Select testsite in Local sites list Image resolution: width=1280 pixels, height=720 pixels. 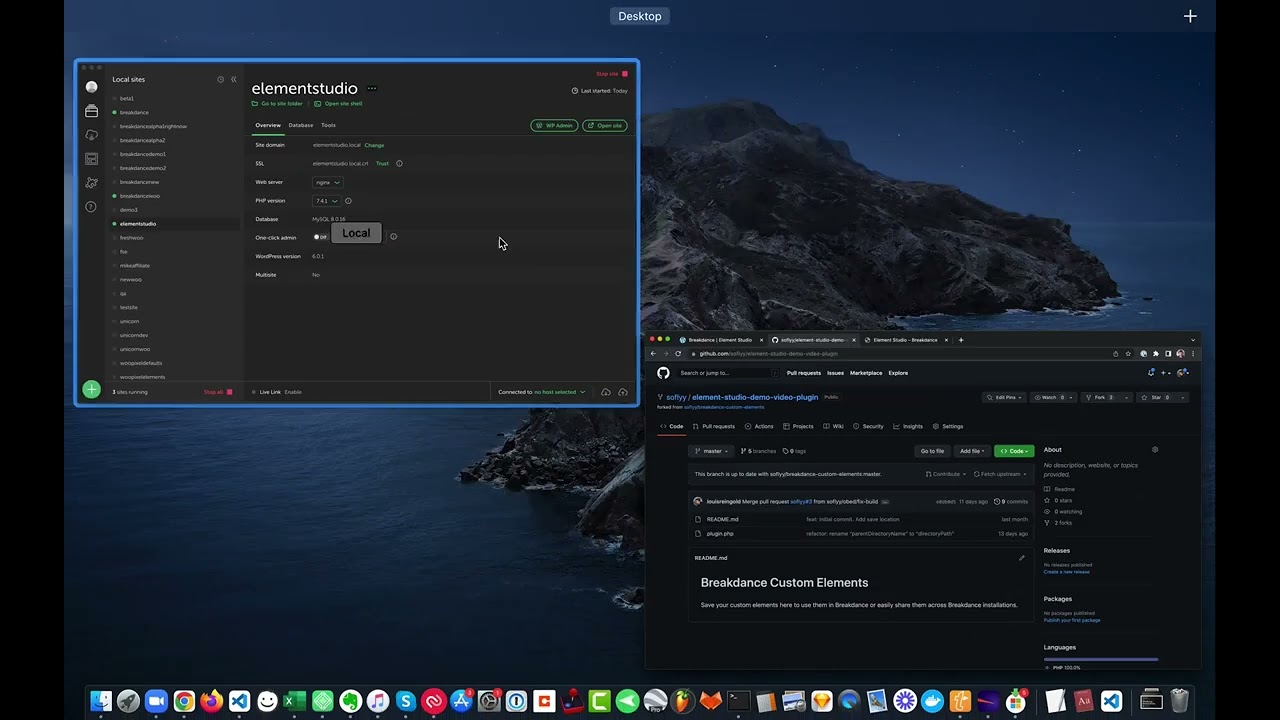click(129, 307)
